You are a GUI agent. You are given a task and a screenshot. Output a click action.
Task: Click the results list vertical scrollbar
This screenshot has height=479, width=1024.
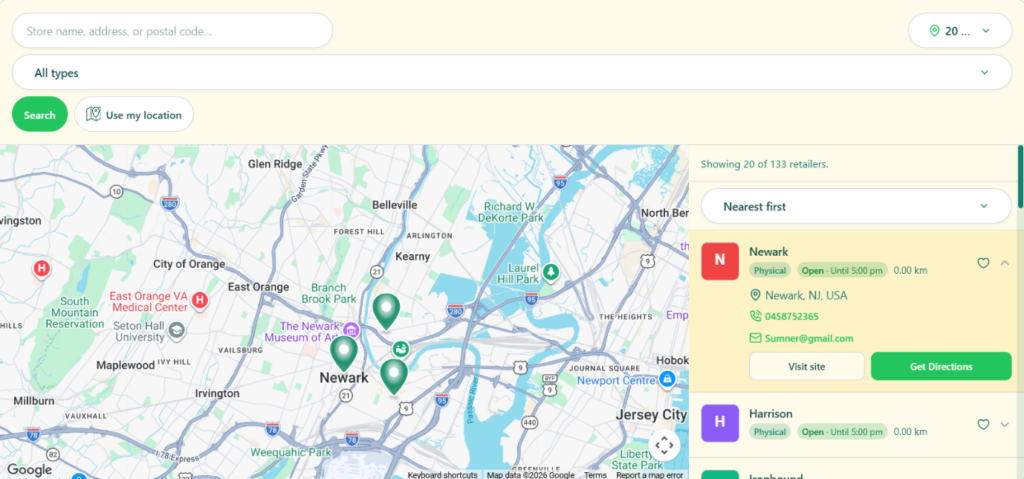click(x=1020, y=176)
